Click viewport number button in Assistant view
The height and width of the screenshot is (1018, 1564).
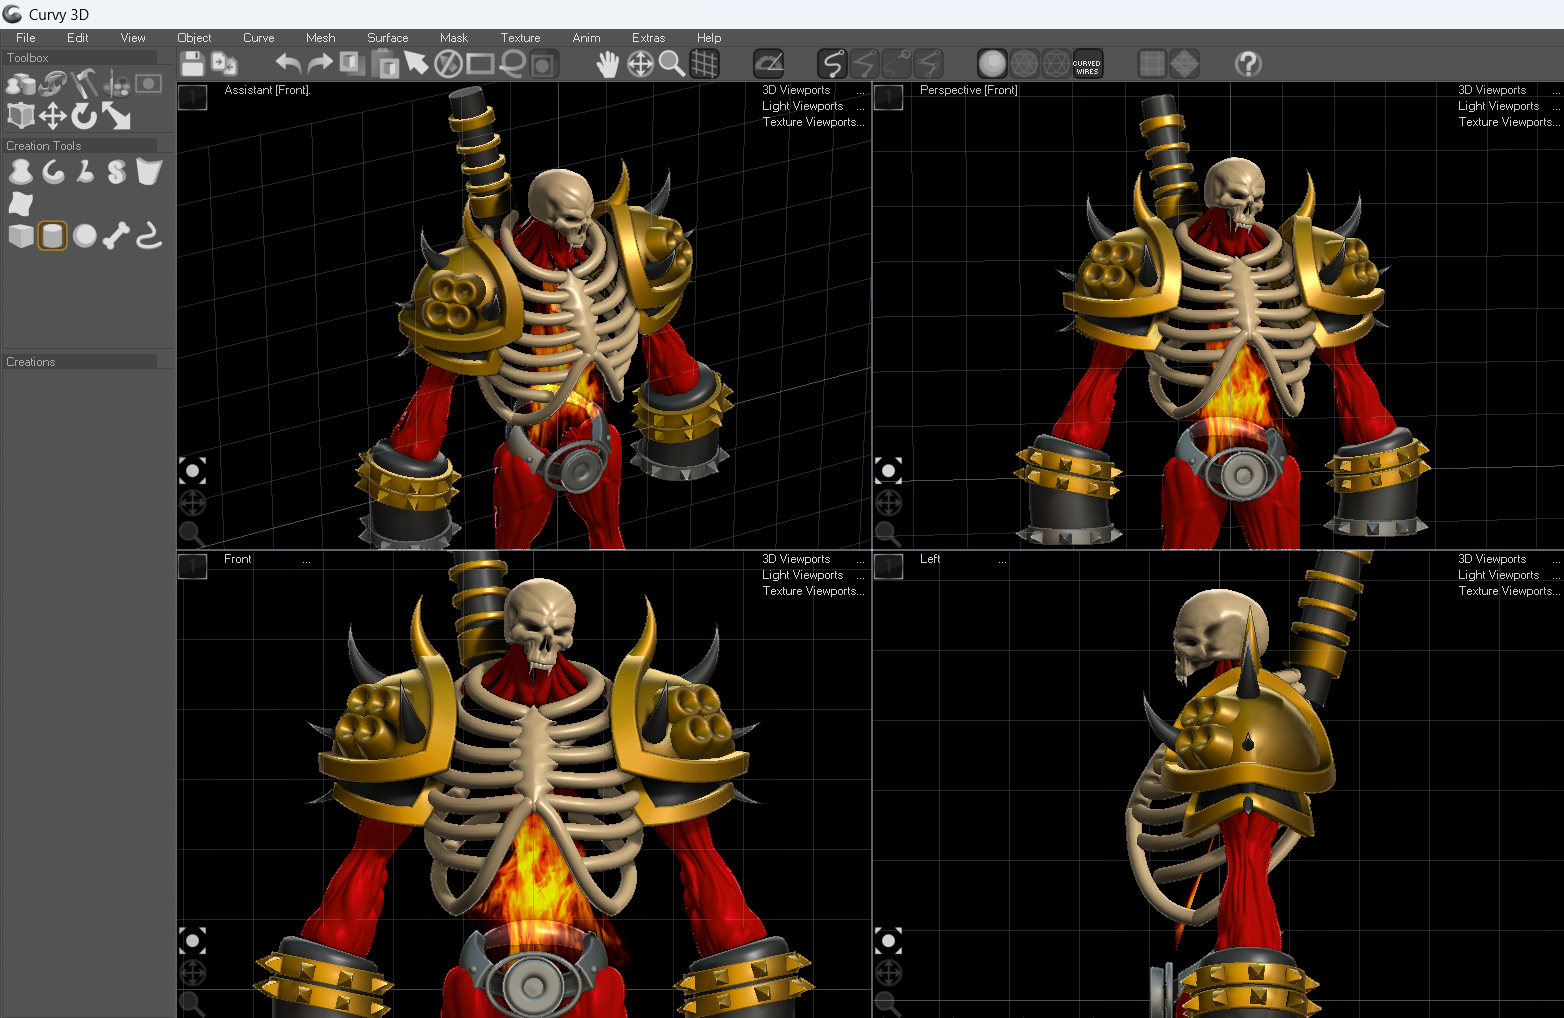point(192,97)
